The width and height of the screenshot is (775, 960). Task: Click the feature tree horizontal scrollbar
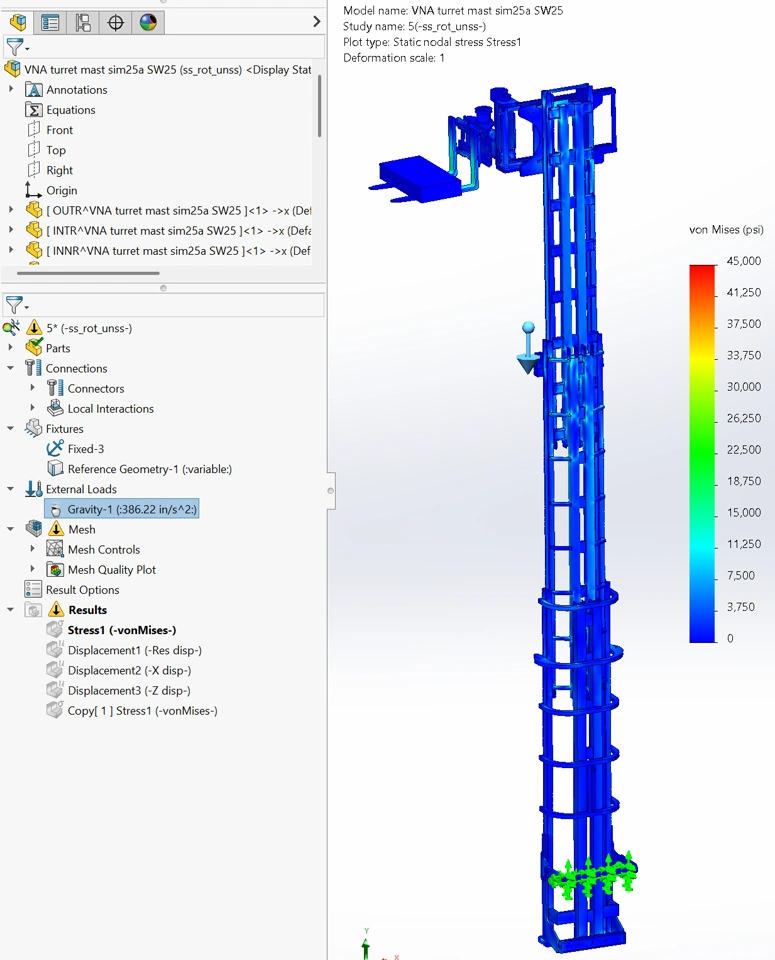[x=88, y=273]
